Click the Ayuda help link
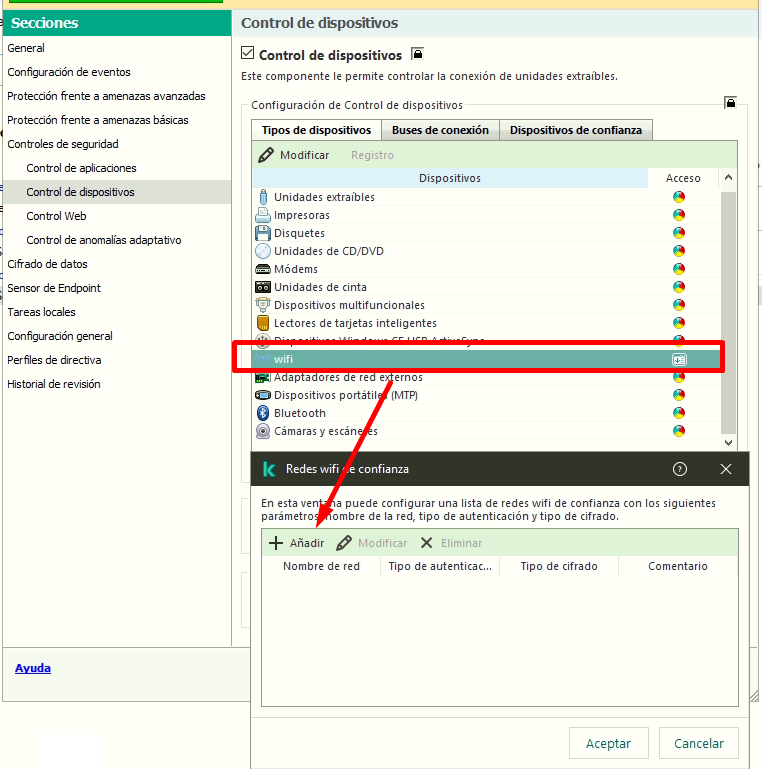The width and height of the screenshot is (762, 769). 33,668
